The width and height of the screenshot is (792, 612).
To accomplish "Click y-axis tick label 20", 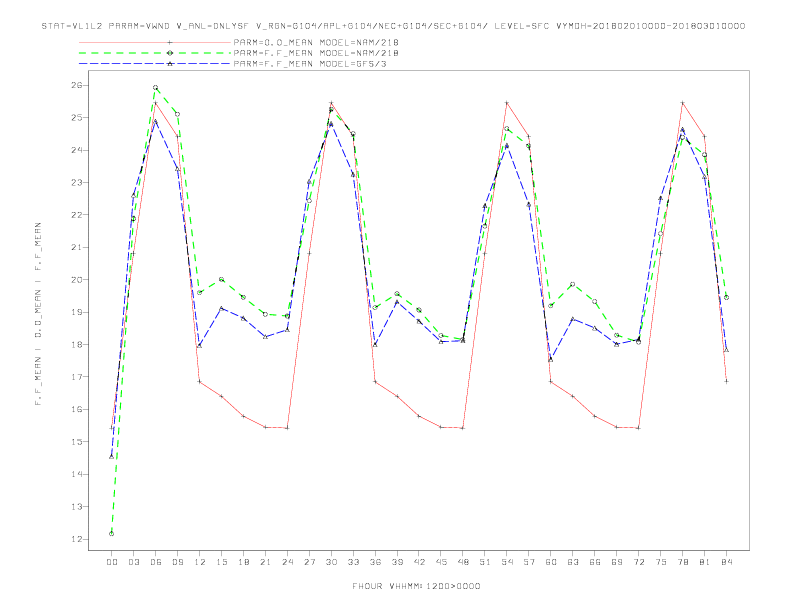I will point(76,280).
